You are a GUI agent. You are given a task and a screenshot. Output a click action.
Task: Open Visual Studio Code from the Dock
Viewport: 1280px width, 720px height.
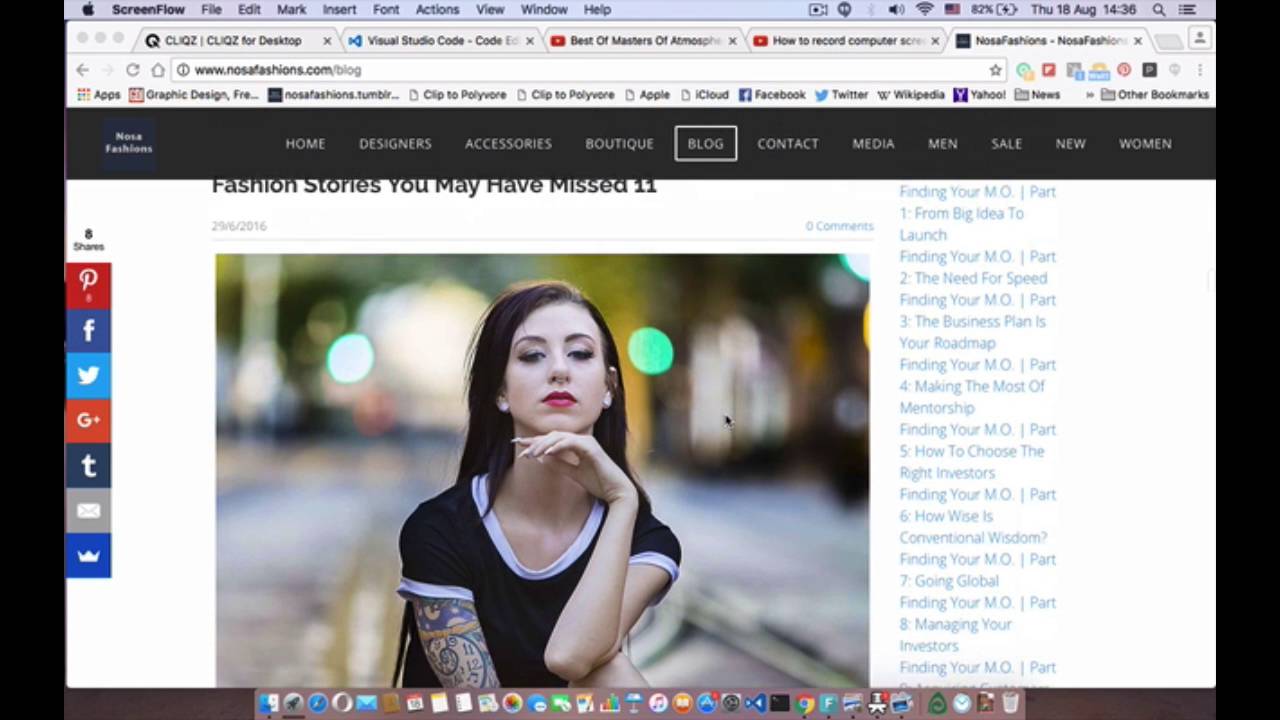755,704
